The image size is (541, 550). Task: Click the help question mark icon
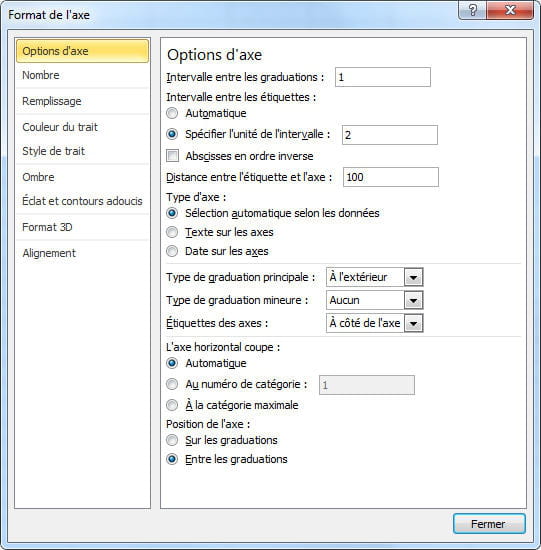[472, 10]
